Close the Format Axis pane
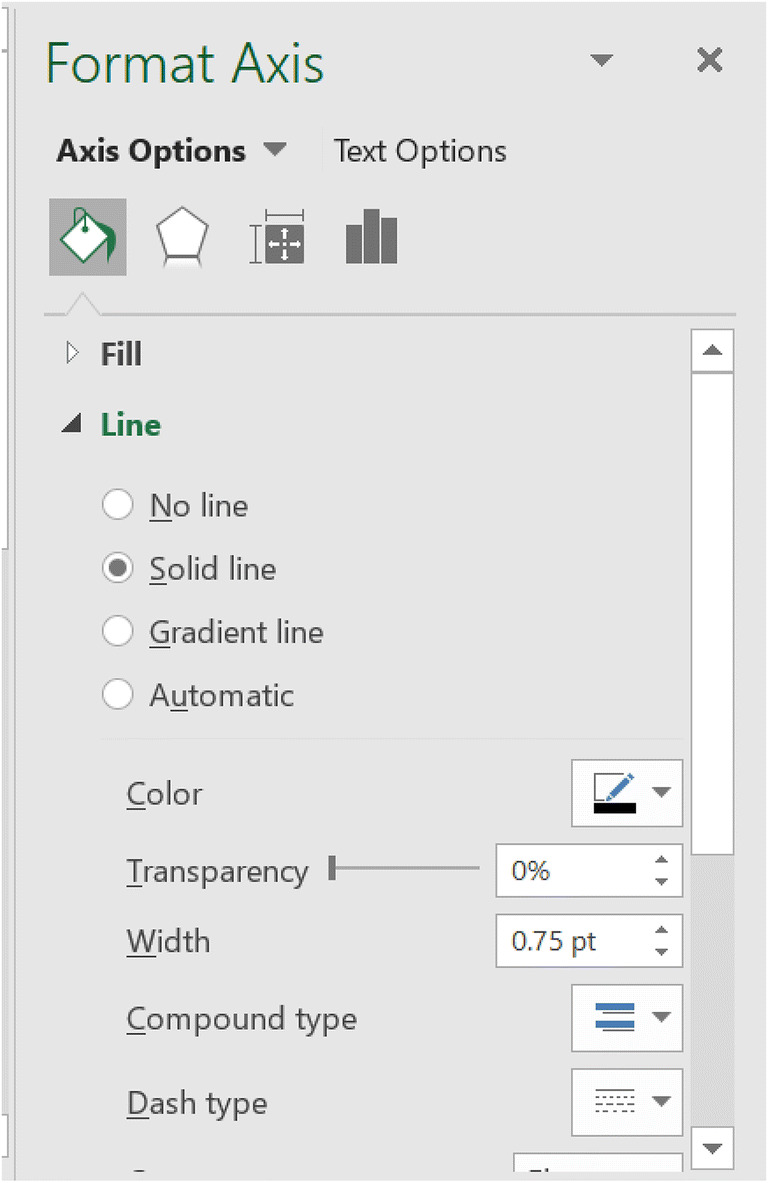Image resolution: width=768 pixels, height=1183 pixels. (709, 61)
